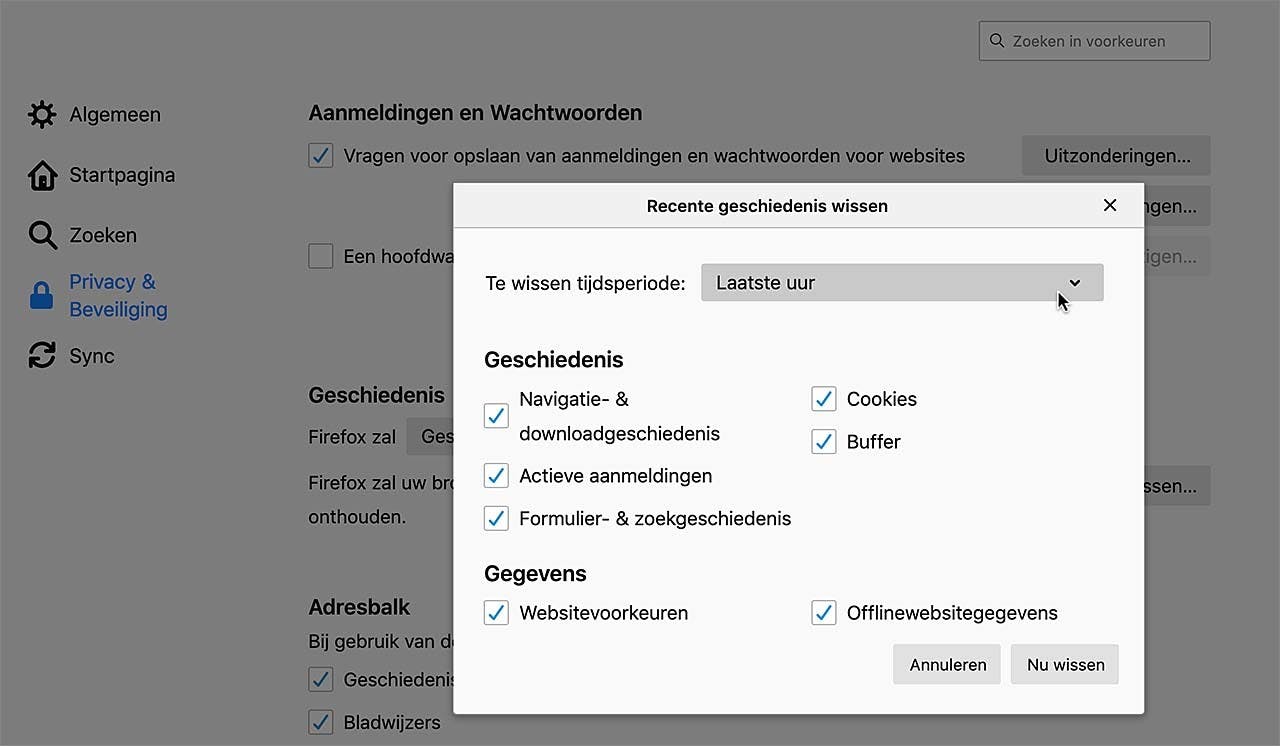Disable Websitevoorkeuren under Gegevens
Viewport: 1280px width, 746px height.
496,612
